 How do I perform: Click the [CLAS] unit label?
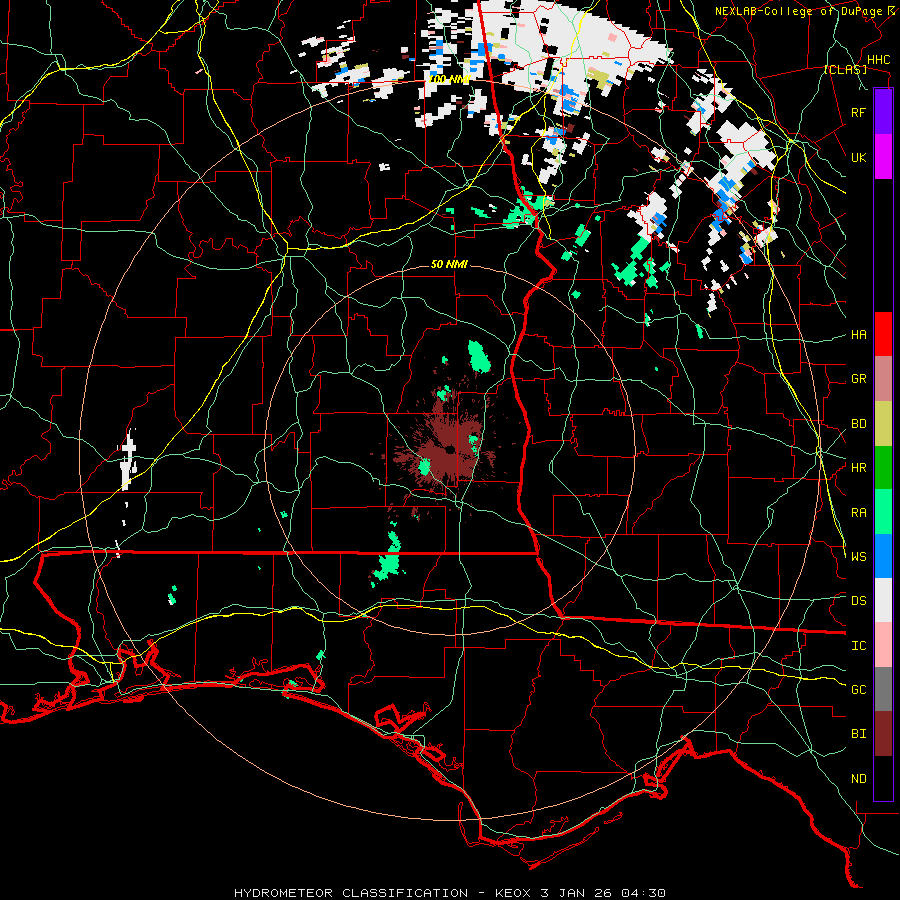pos(845,70)
